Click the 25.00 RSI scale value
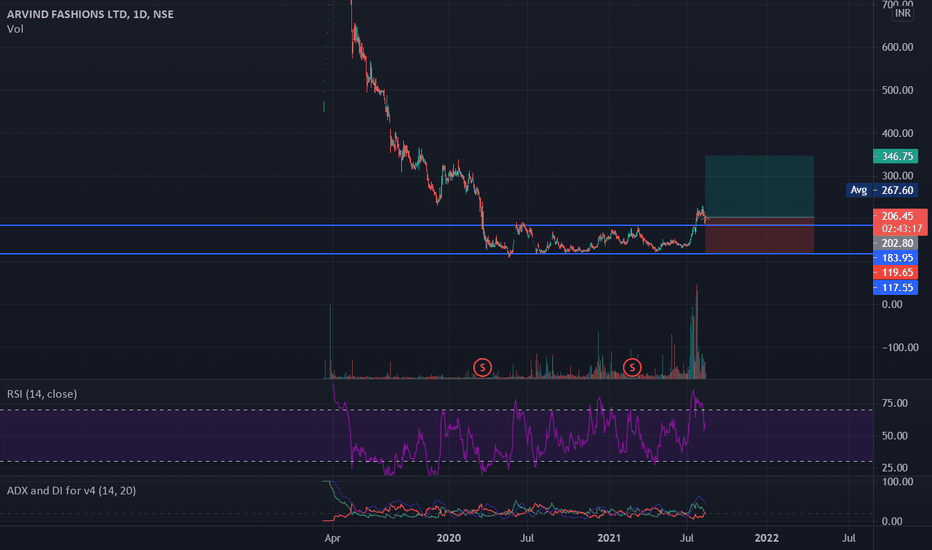932x550 pixels. coord(895,467)
